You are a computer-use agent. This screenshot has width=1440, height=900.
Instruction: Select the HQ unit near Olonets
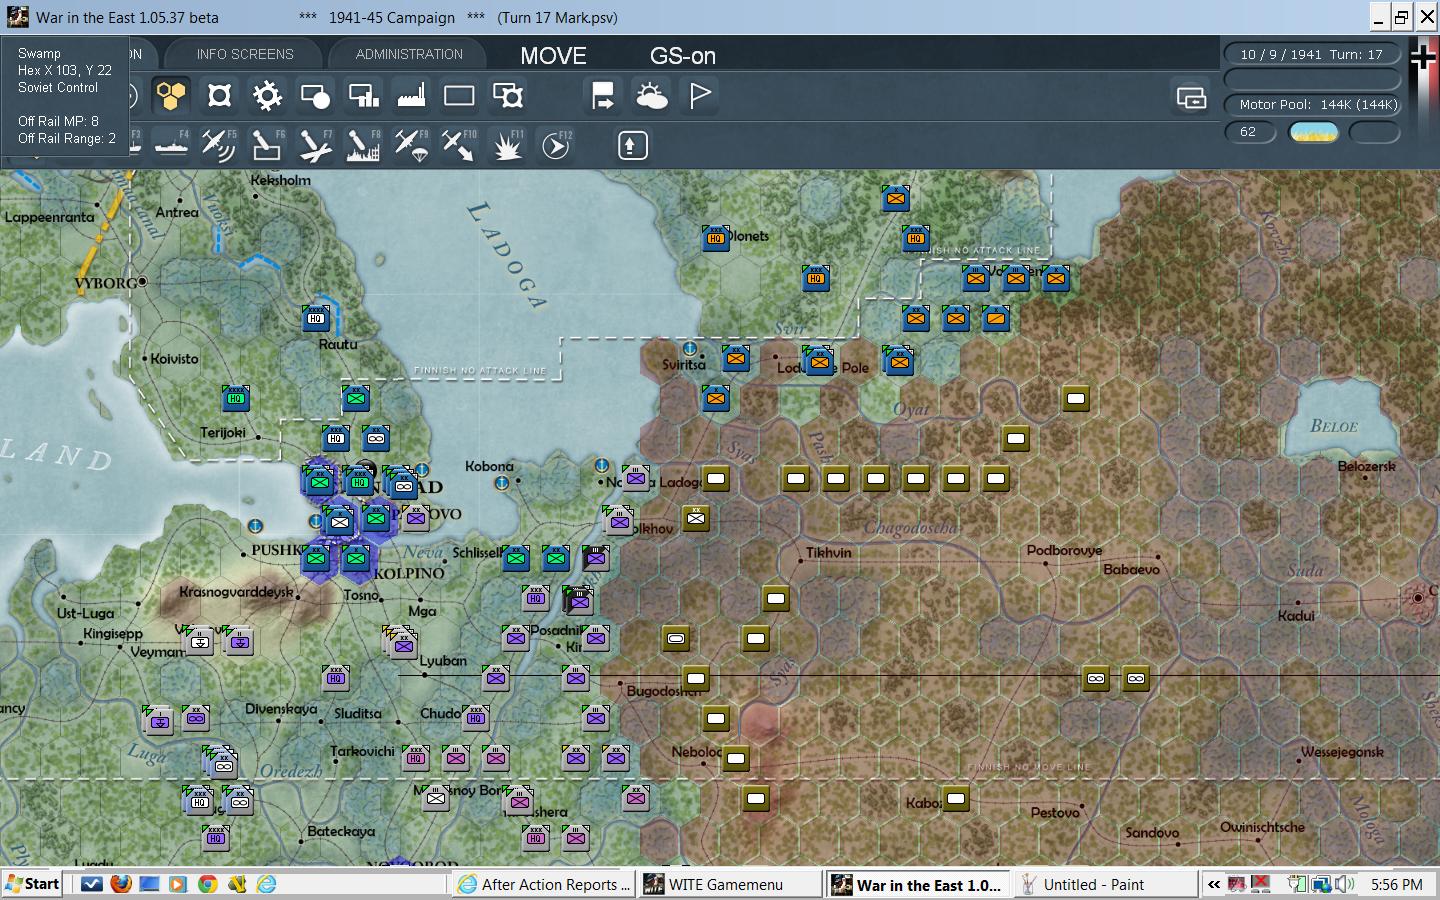(x=716, y=238)
